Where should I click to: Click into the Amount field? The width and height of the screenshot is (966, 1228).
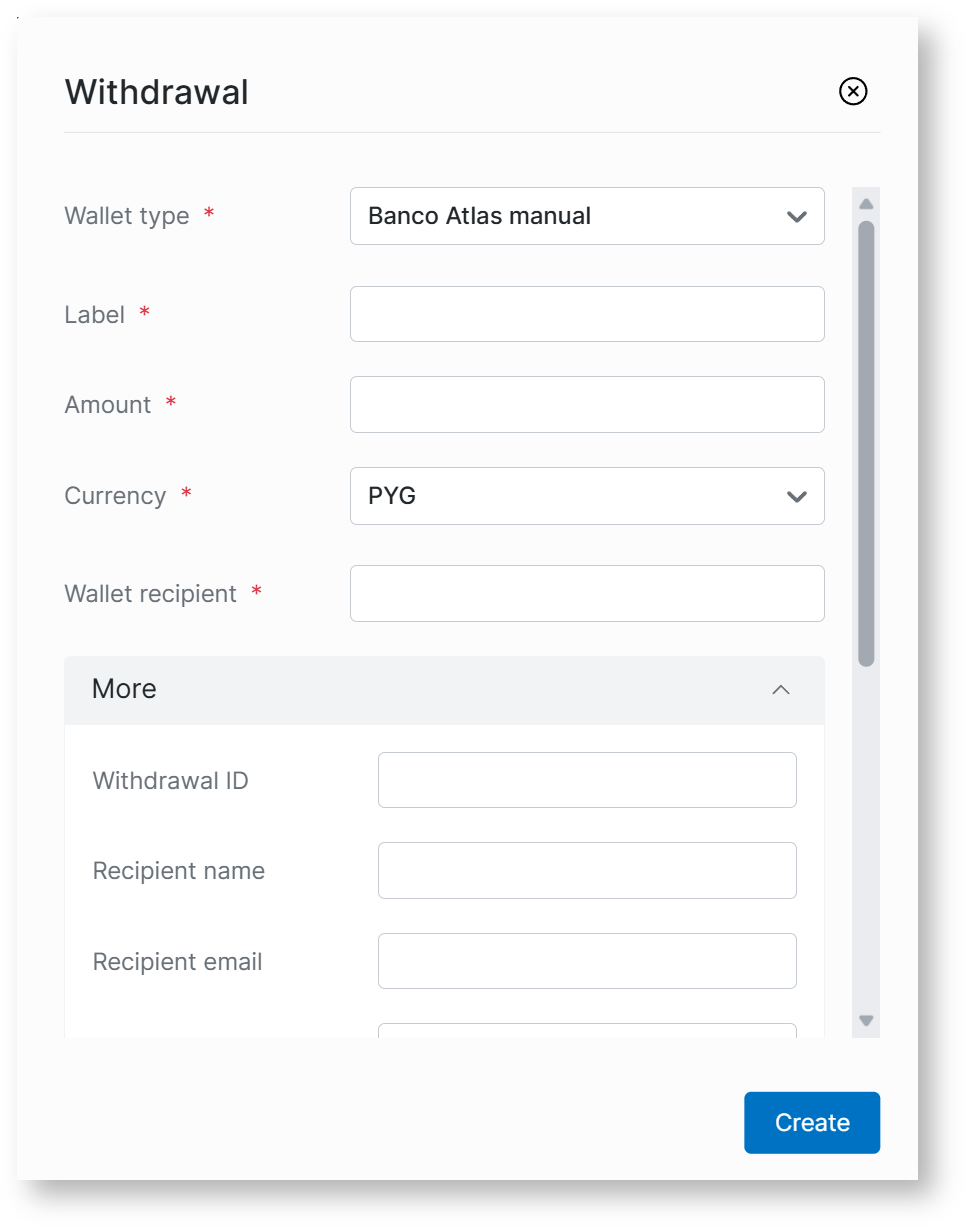coord(586,404)
